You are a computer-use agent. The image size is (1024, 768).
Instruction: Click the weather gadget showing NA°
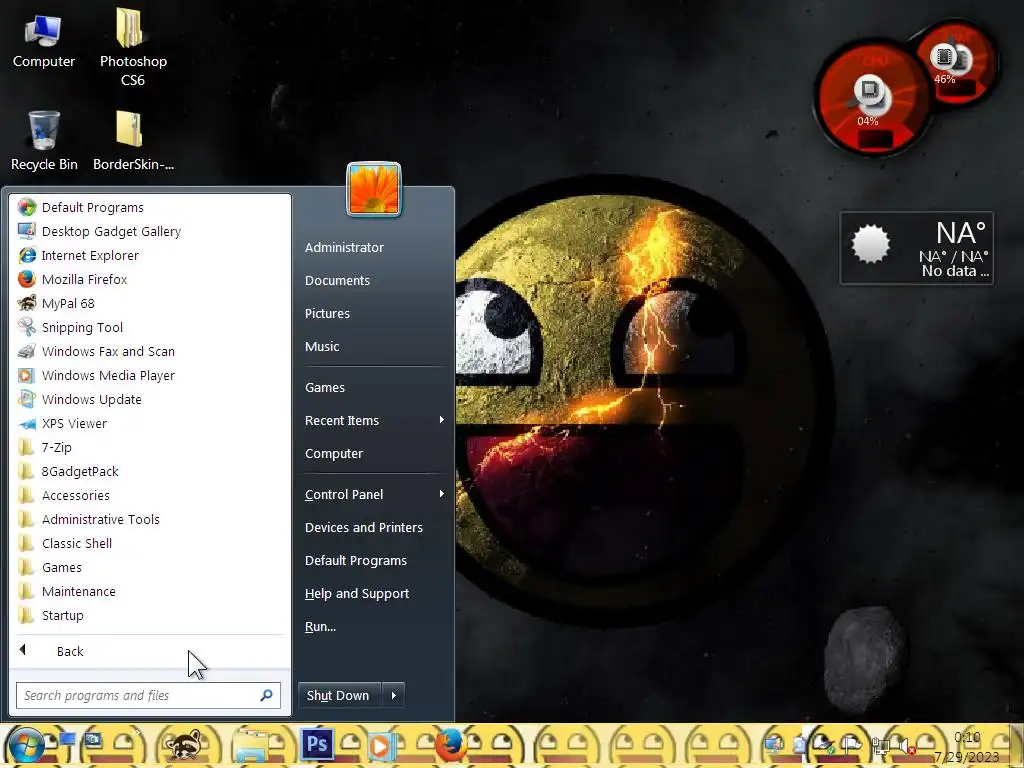pos(917,248)
